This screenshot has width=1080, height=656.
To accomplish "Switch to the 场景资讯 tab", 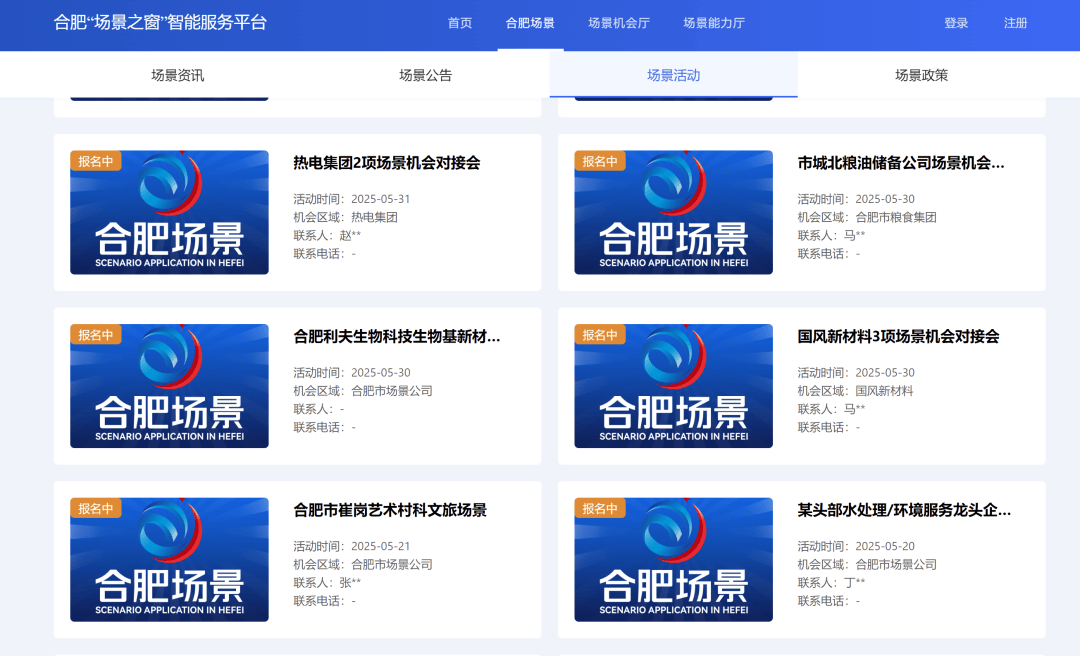I will coord(177,75).
